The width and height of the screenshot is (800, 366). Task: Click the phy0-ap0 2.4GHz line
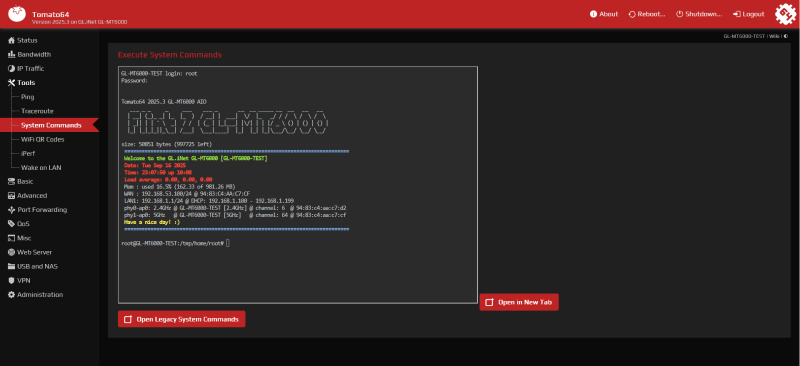[235, 208]
